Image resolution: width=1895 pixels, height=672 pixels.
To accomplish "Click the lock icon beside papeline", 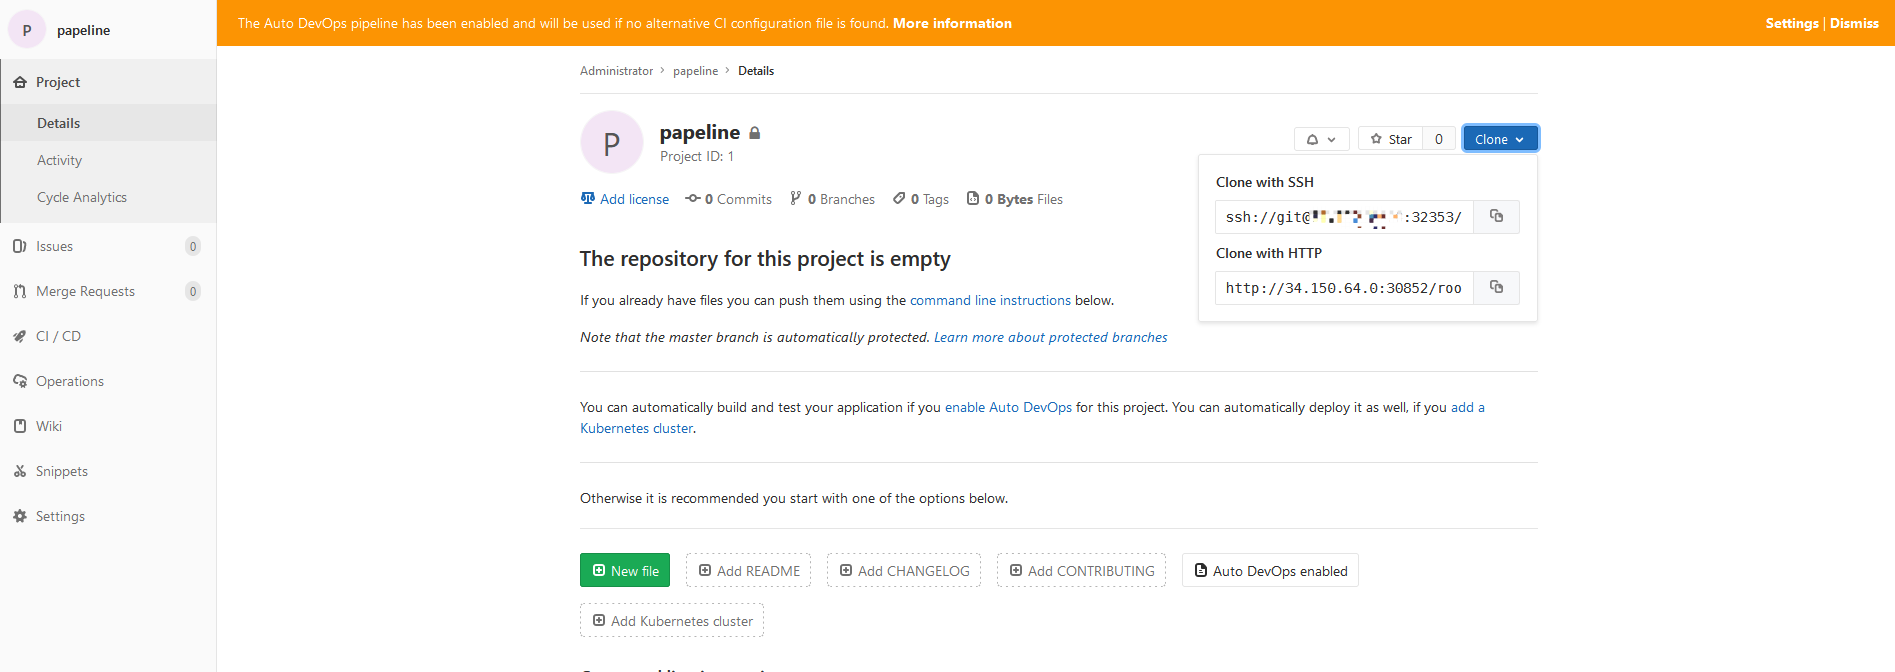I will [x=755, y=133].
